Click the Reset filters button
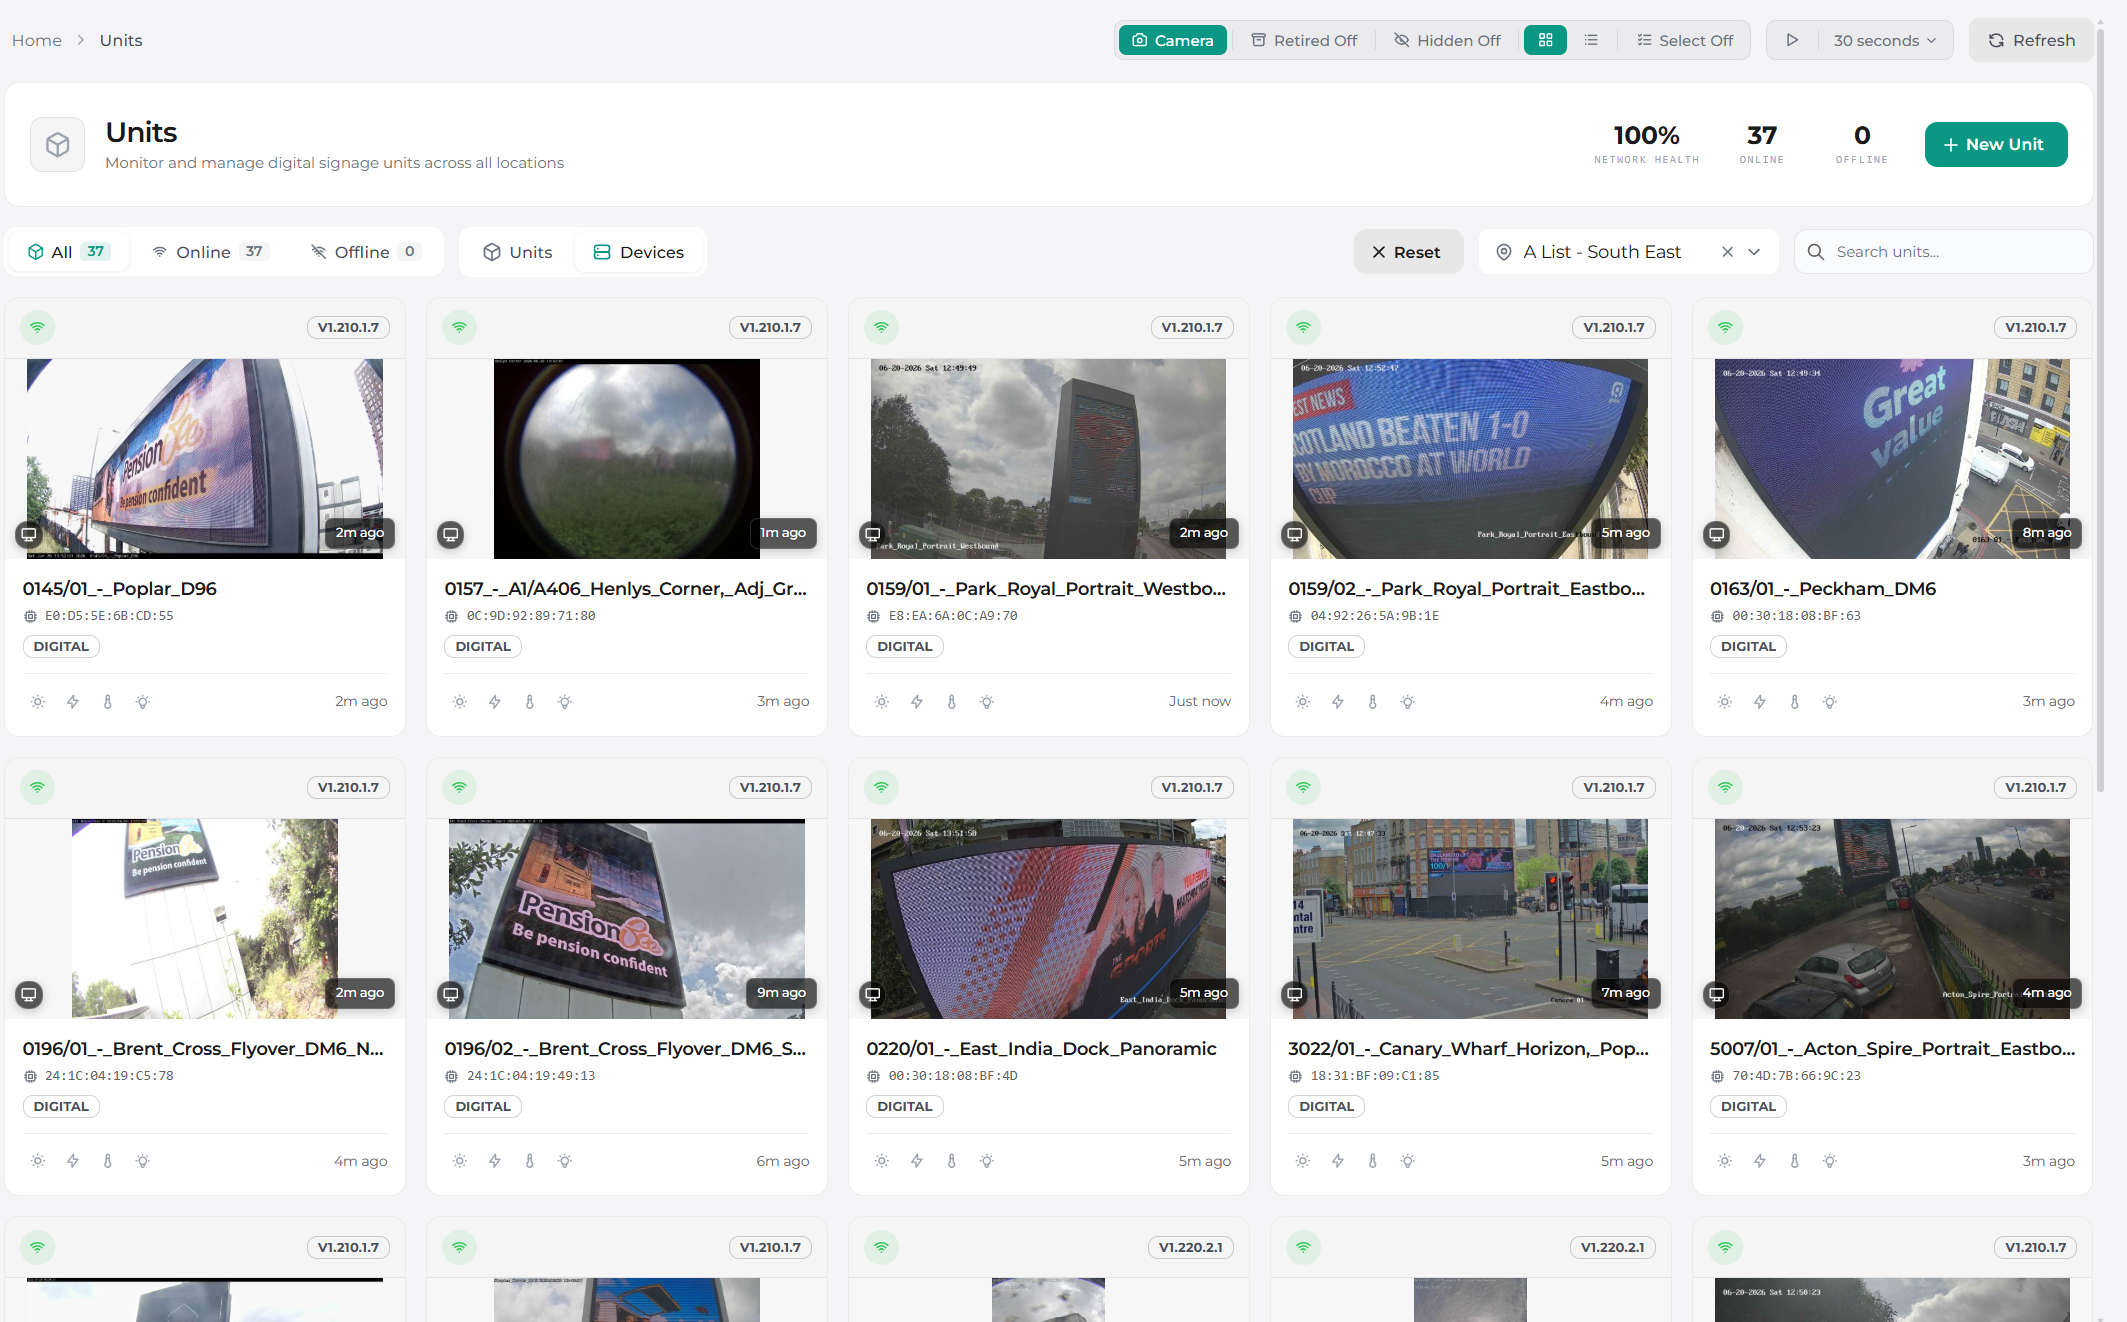Image resolution: width=2127 pixels, height=1322 pixels. [1407, 252]
